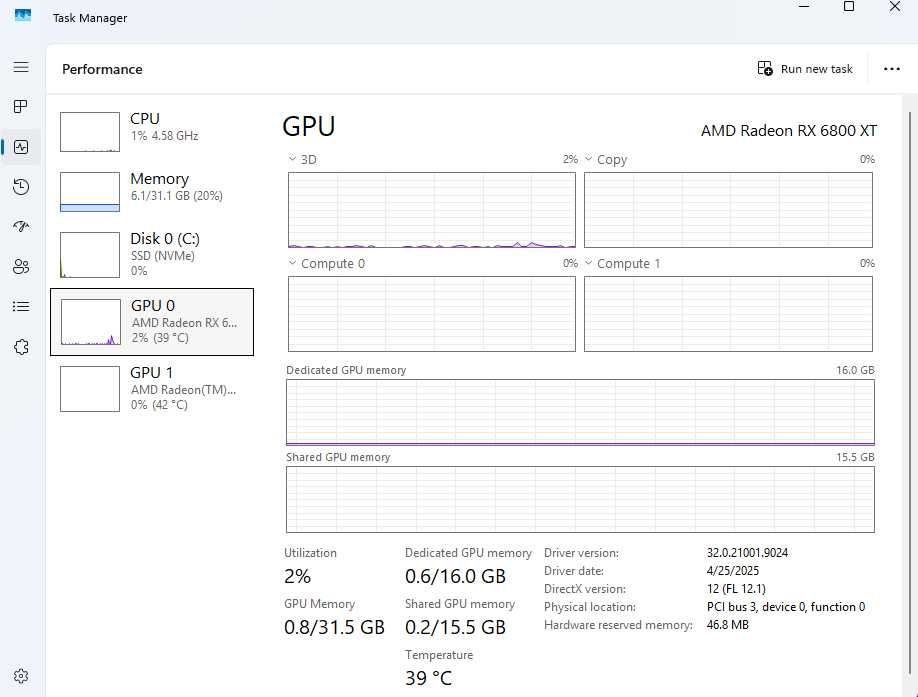Click the 15.5 GB shared memory maximum label
The image size is (918, 697).
click(x=855, y=457)
